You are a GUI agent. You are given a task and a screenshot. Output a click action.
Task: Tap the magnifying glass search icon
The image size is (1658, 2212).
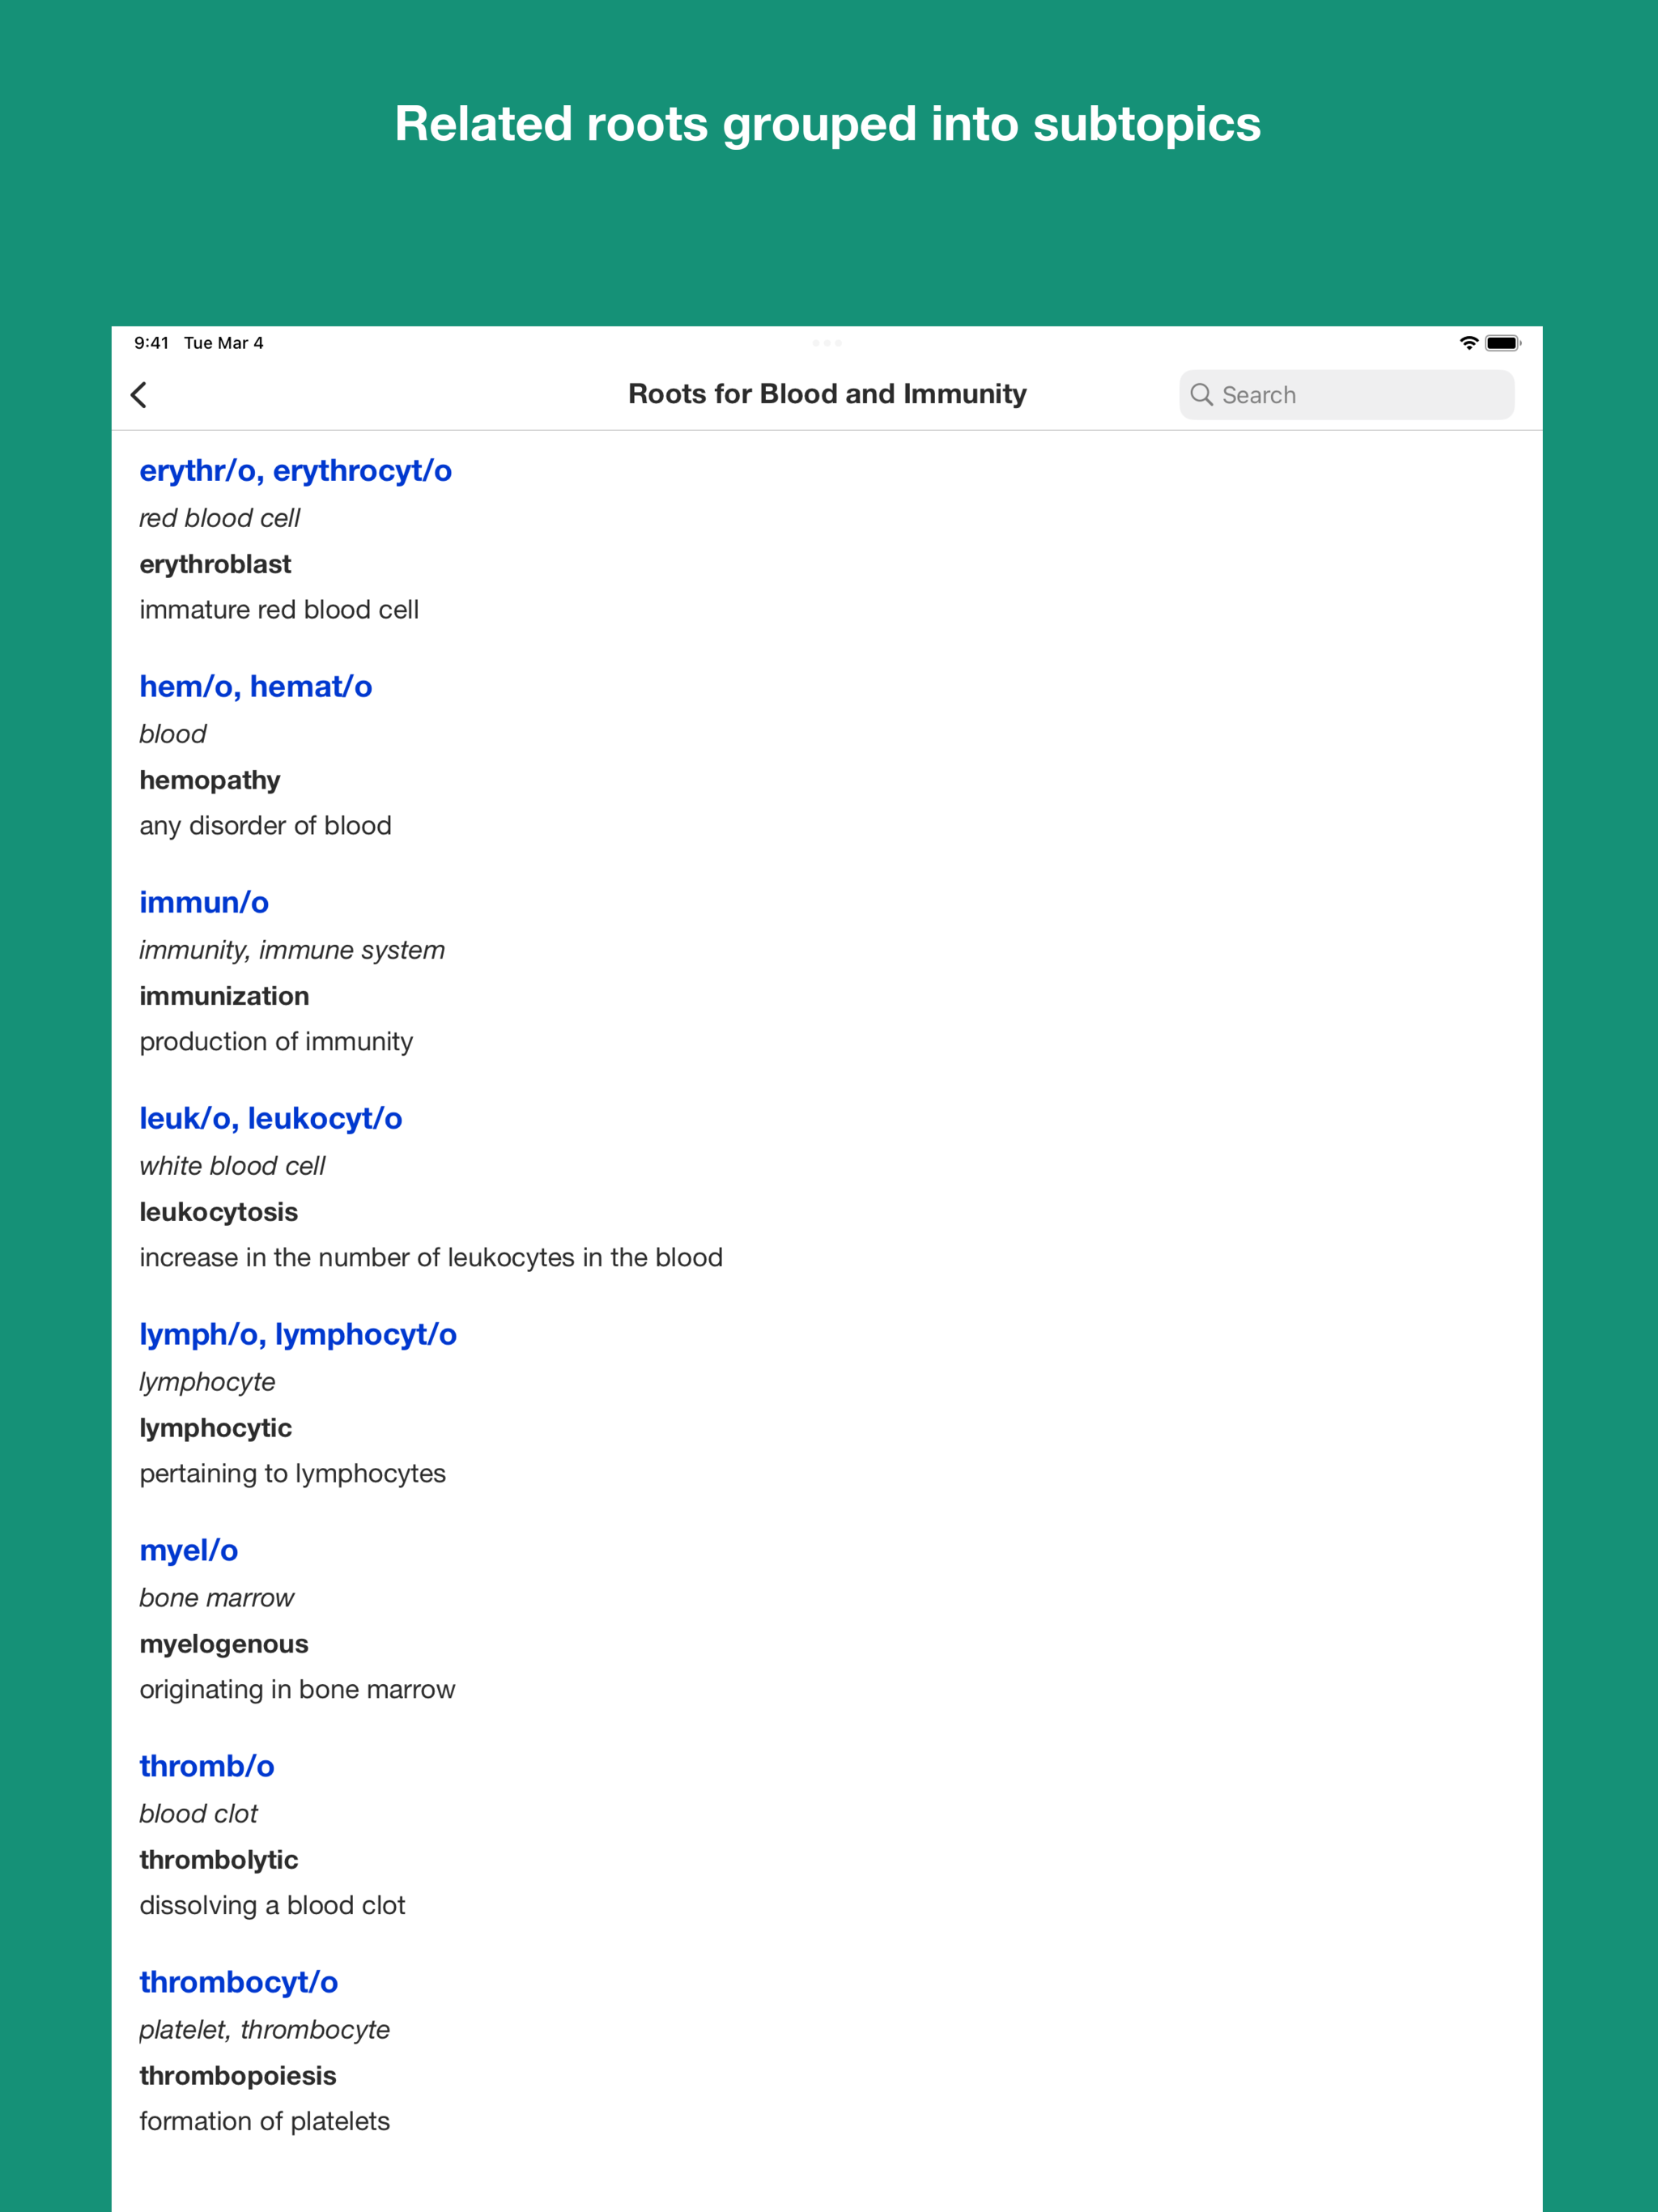click(x=1201, y=395)
